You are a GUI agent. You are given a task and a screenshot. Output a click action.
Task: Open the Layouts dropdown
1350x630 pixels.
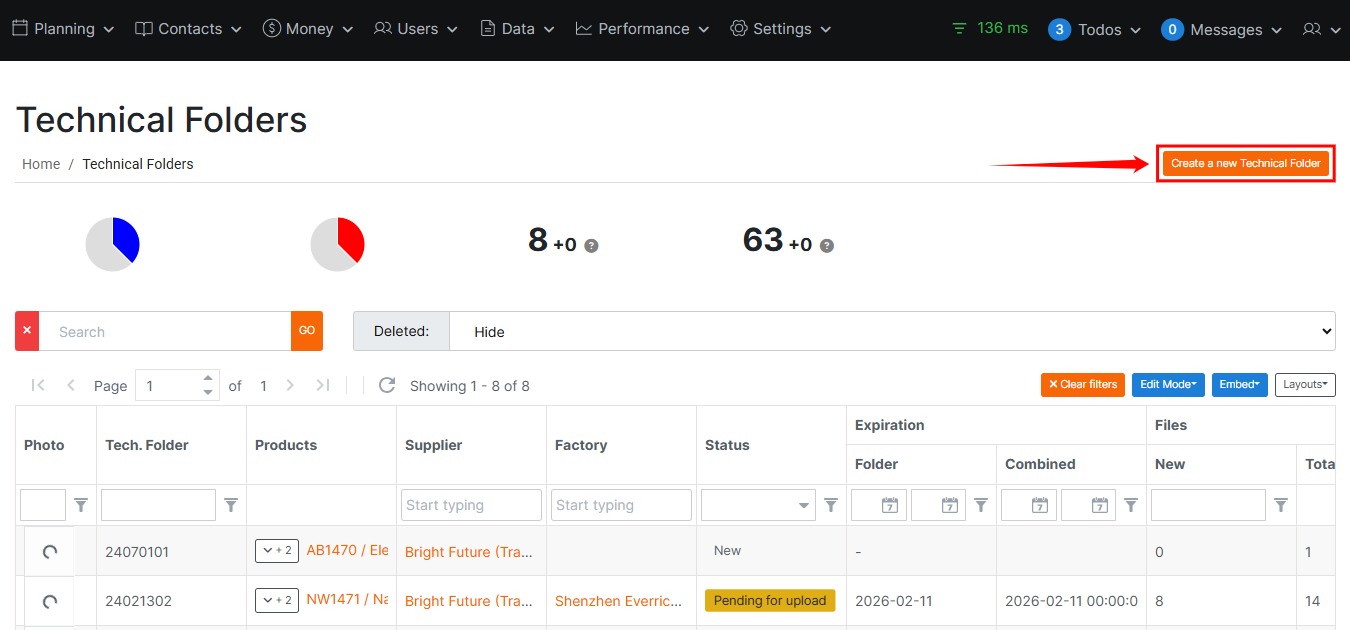(x=1304, y=385)
